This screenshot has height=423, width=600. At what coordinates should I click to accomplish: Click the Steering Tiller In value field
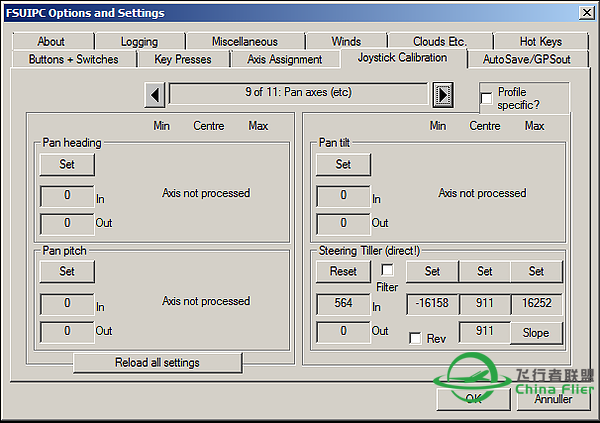343,304
